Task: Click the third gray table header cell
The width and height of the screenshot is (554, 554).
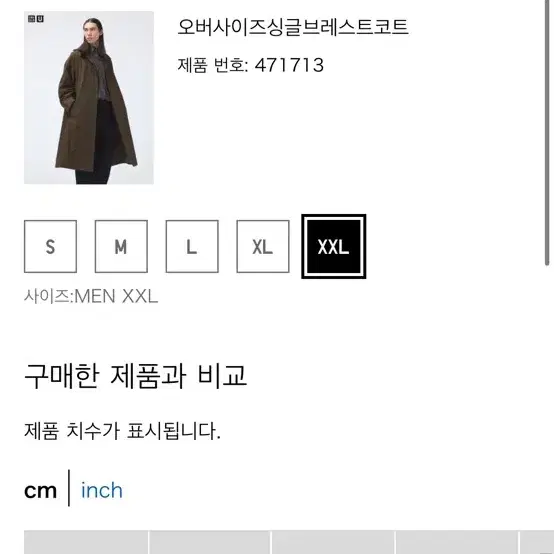Action: (333, 542)
